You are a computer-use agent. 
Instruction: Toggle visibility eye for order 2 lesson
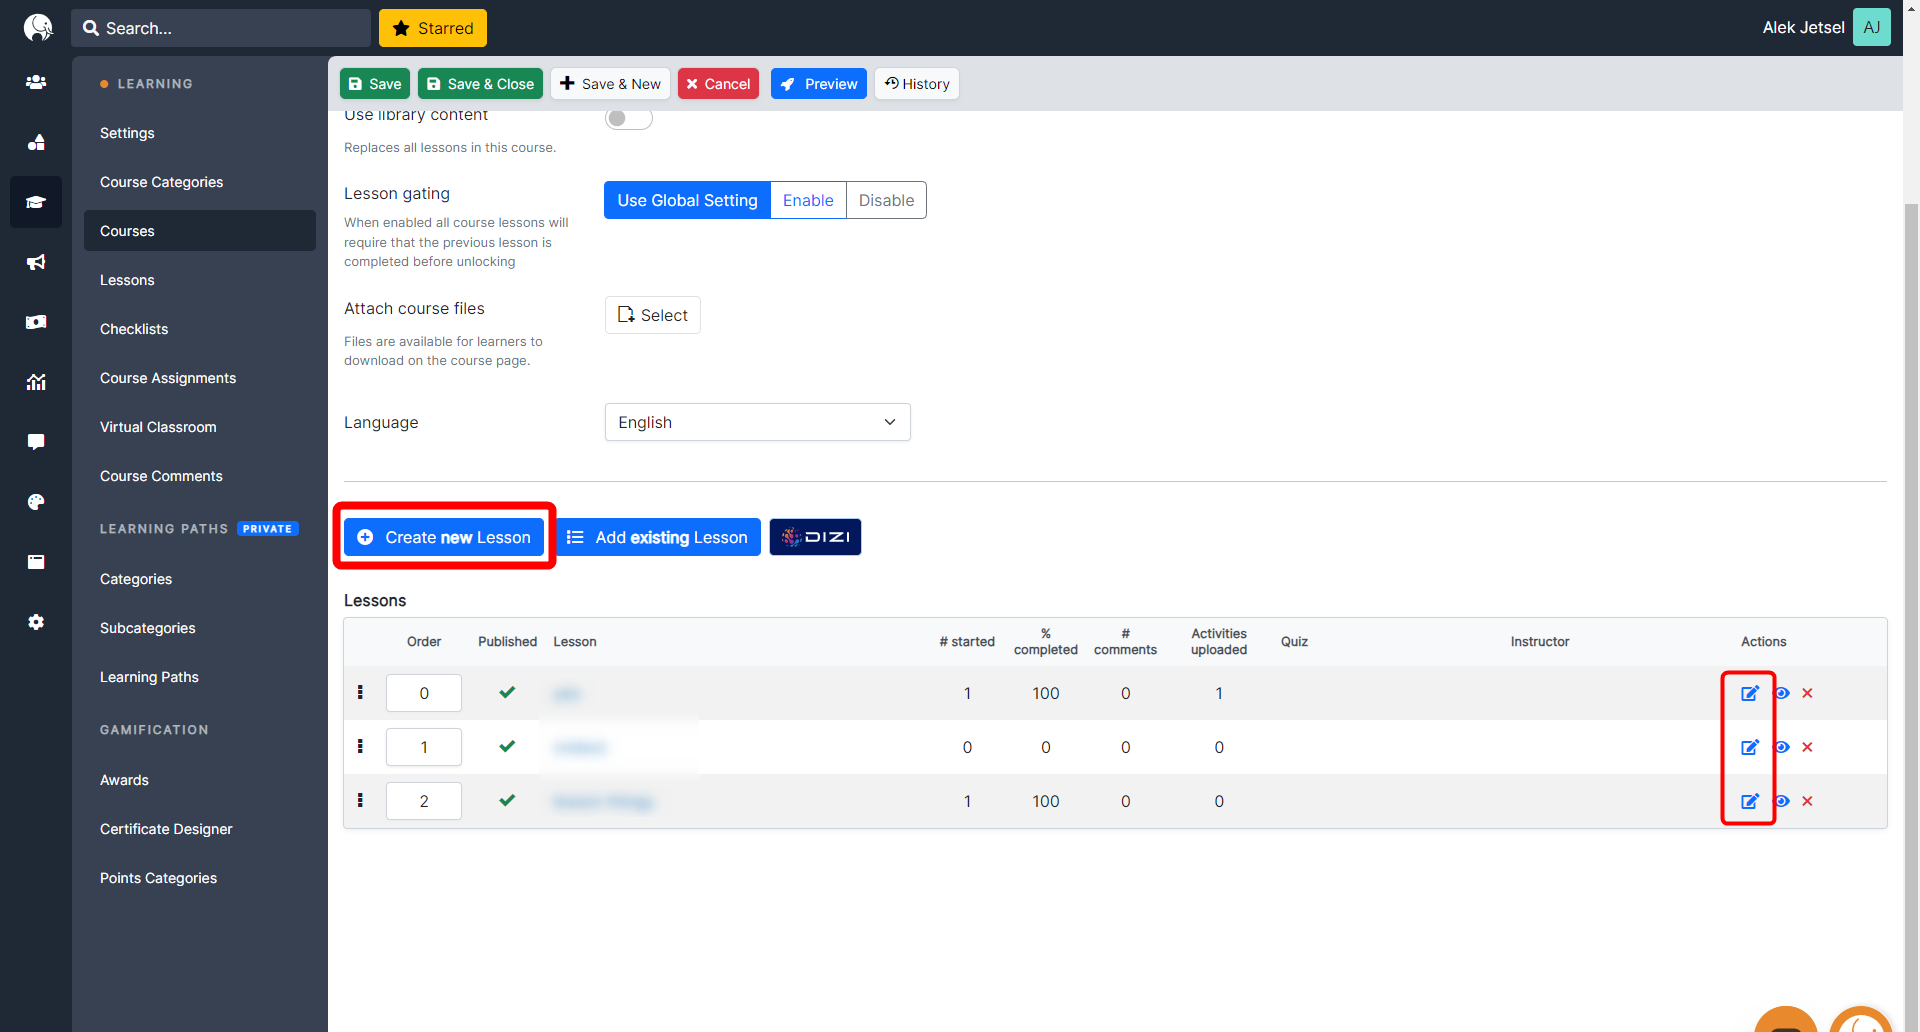pos(1782,801)
